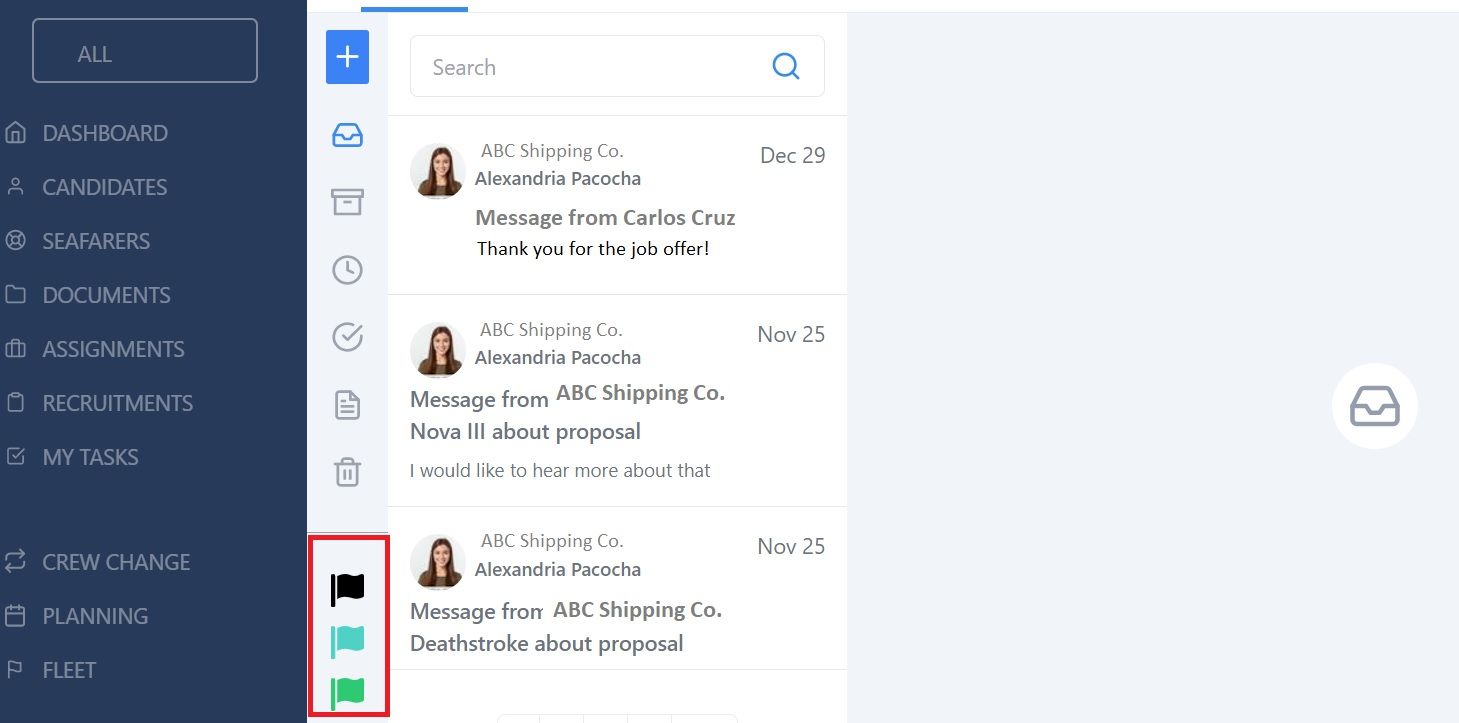Click the Candidates person icon
Screen dimensions: 1459x723
click(x=15, y=186)
